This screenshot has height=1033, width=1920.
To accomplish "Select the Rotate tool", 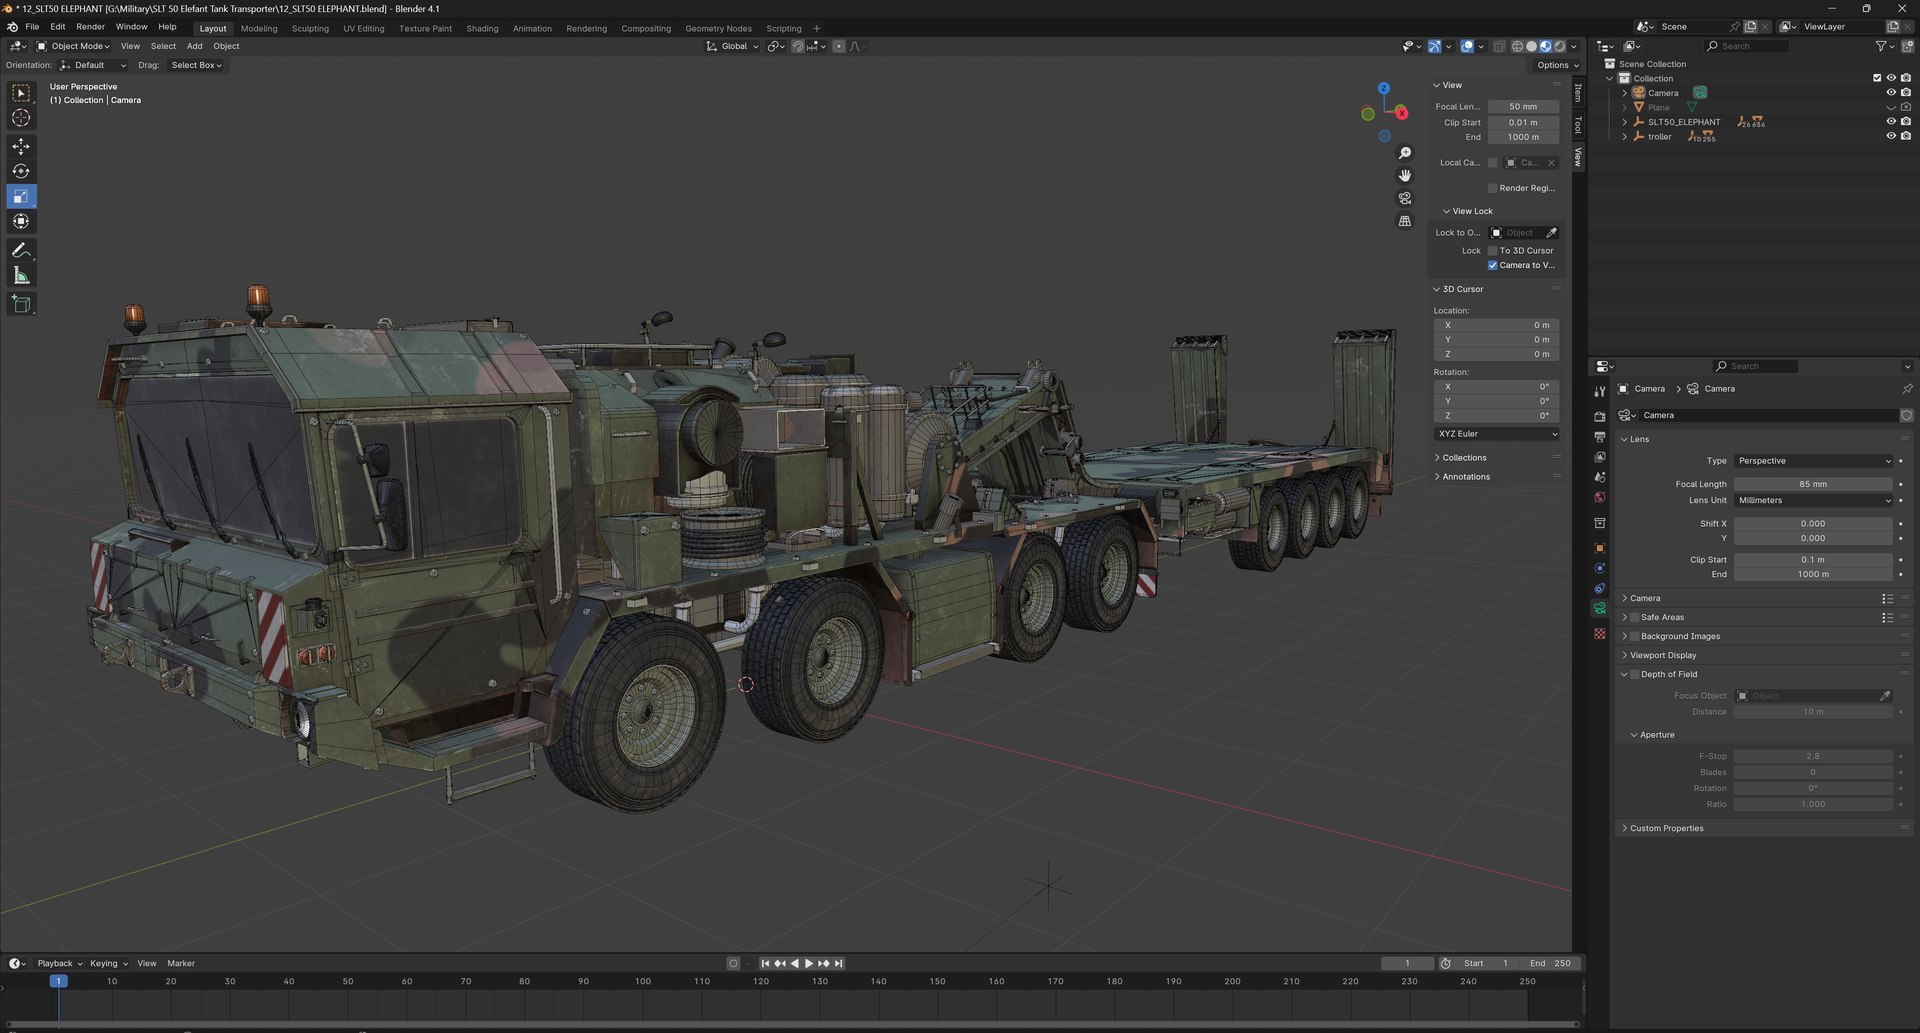I will 21,171.
